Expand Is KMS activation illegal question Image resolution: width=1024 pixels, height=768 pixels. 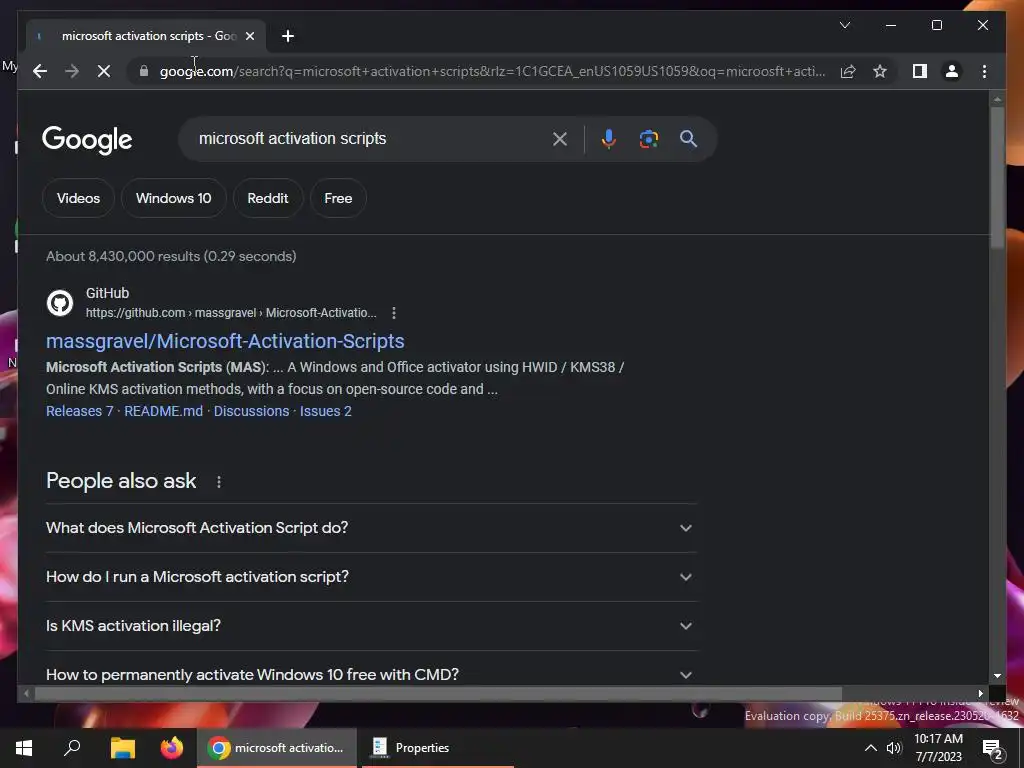click(x=370, y=626)
